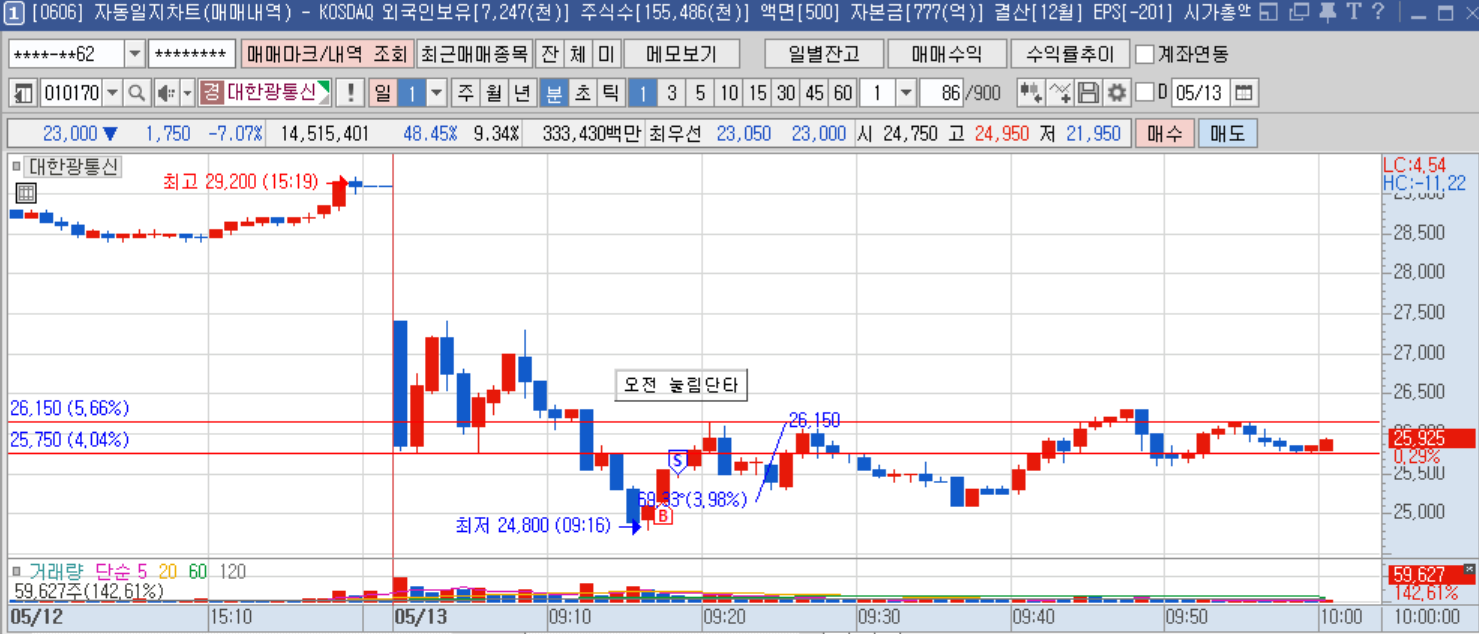Toggle the D date checkbox

point(1145,94)
